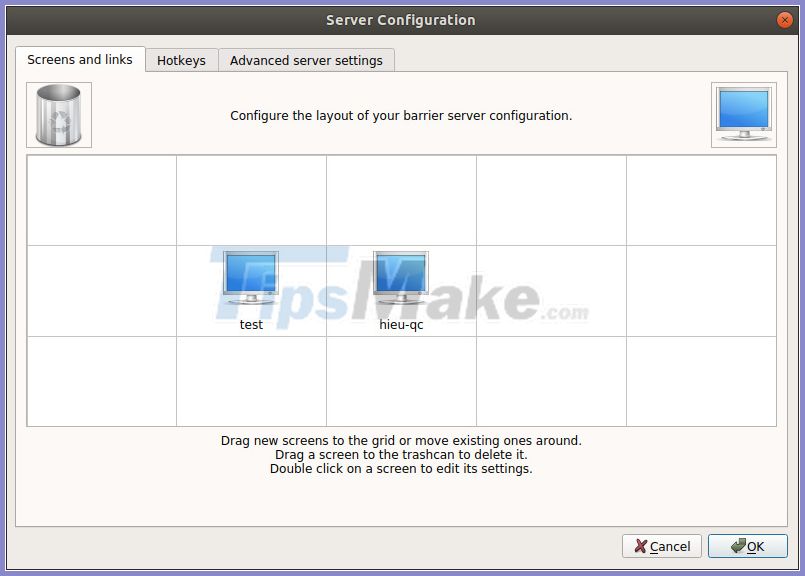Screen dimensions: 805x576
Task: Click the top-left empty grid cell
Action: (x=100, y=200)
